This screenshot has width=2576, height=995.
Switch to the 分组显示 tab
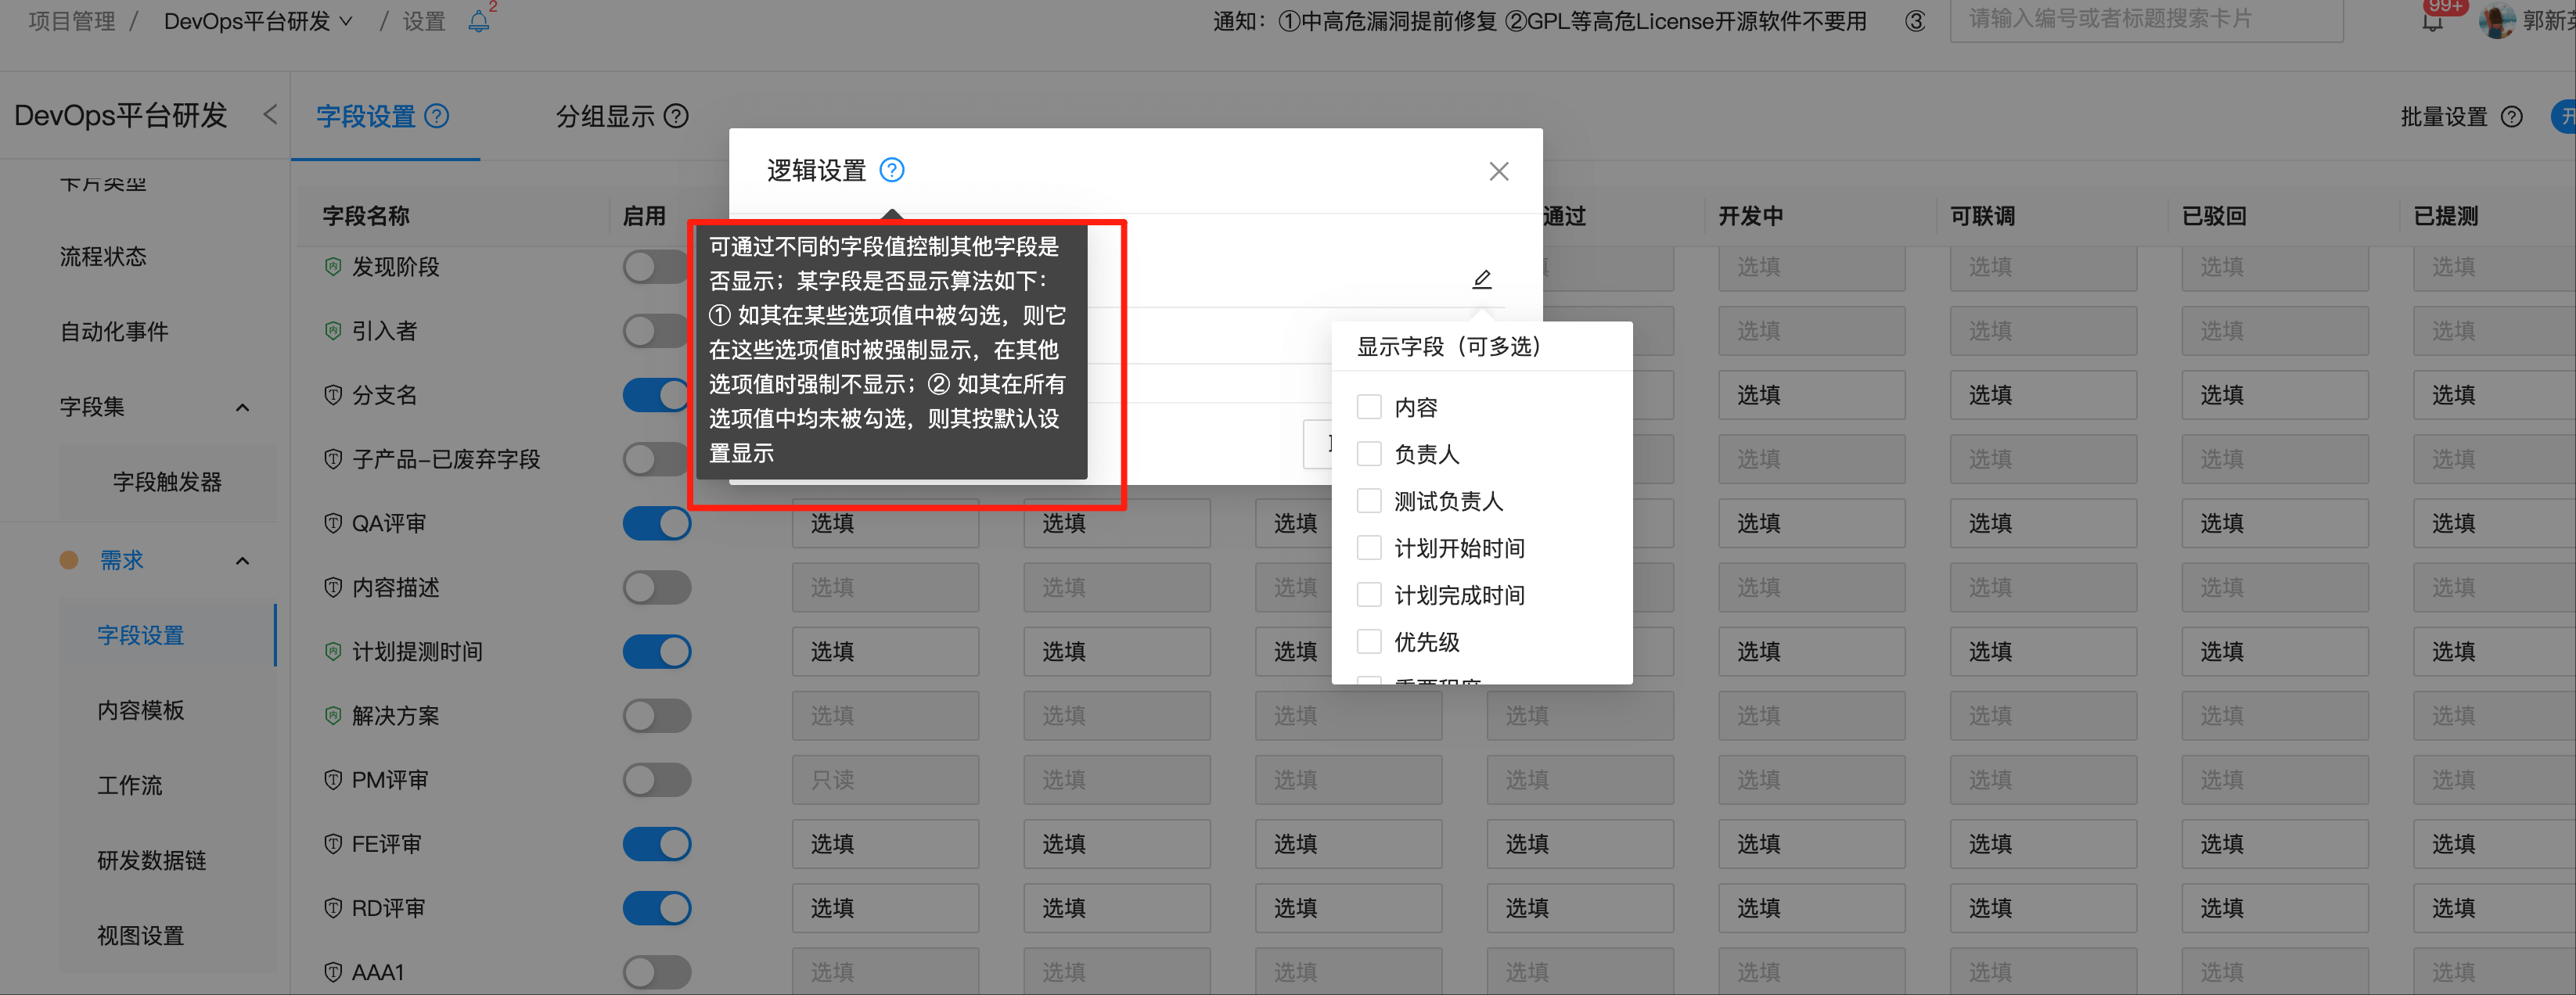(x=603, y=116)
